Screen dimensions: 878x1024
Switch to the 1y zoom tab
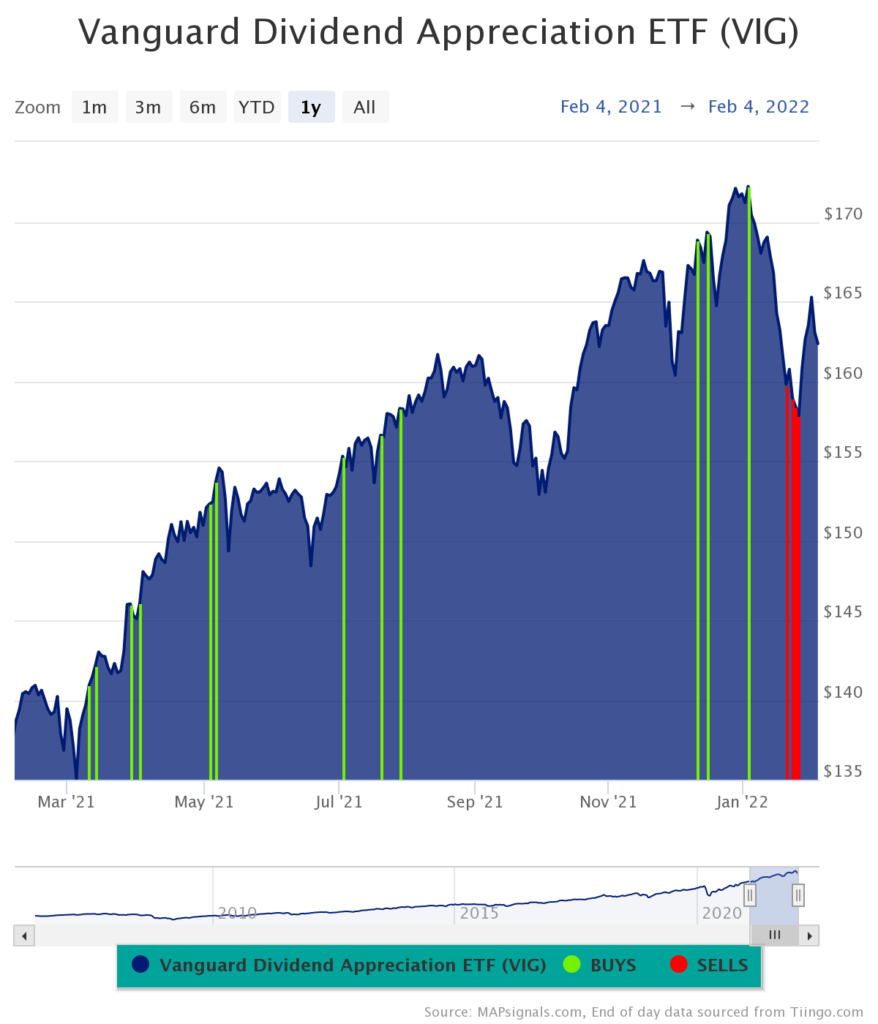coord(311,107)
